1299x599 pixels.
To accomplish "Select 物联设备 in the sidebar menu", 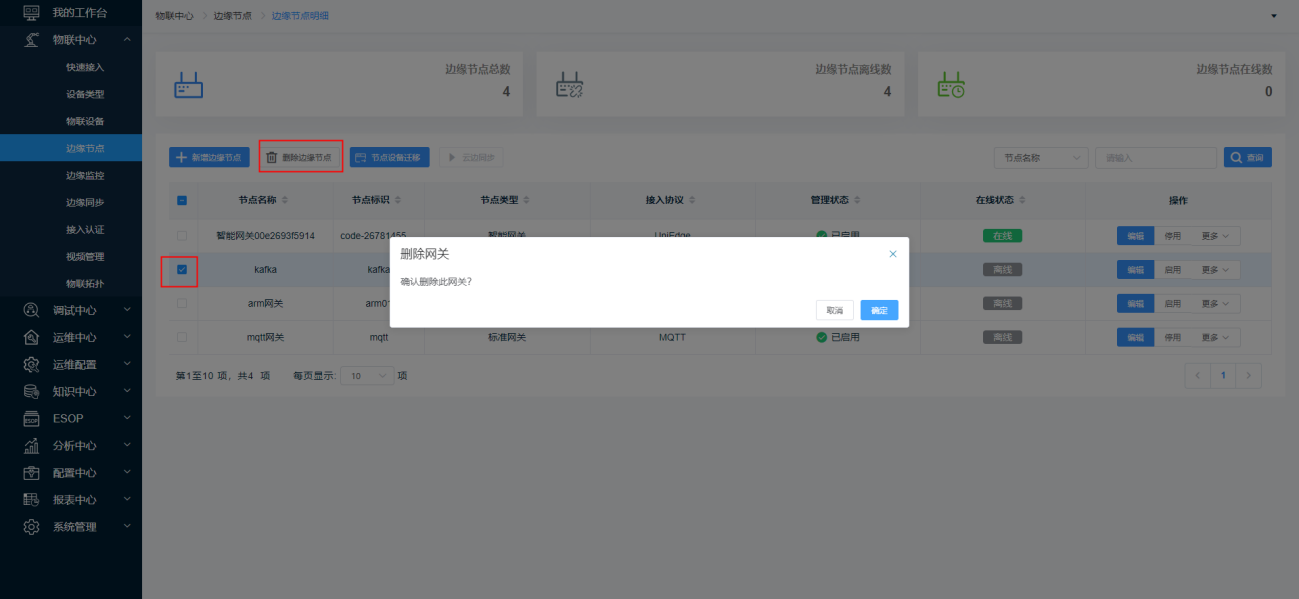I will pyautogui.click(x=85, y=121).
